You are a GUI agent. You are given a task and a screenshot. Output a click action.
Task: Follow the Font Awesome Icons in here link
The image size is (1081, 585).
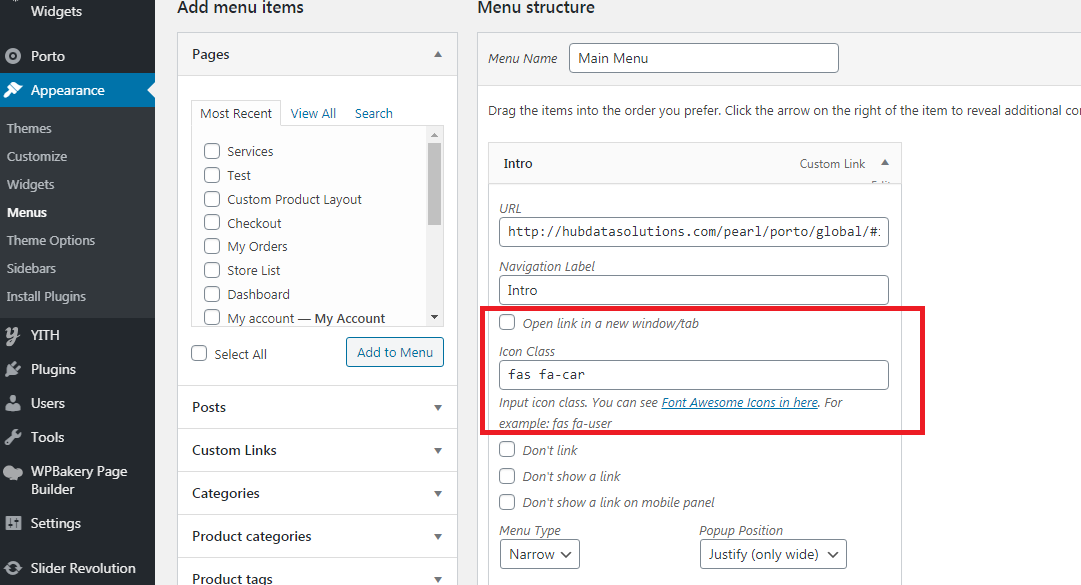point(739,402)
